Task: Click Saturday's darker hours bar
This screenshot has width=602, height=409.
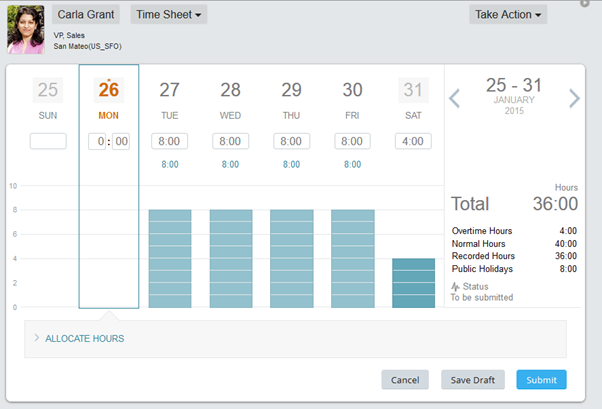Action: point(412,283)
